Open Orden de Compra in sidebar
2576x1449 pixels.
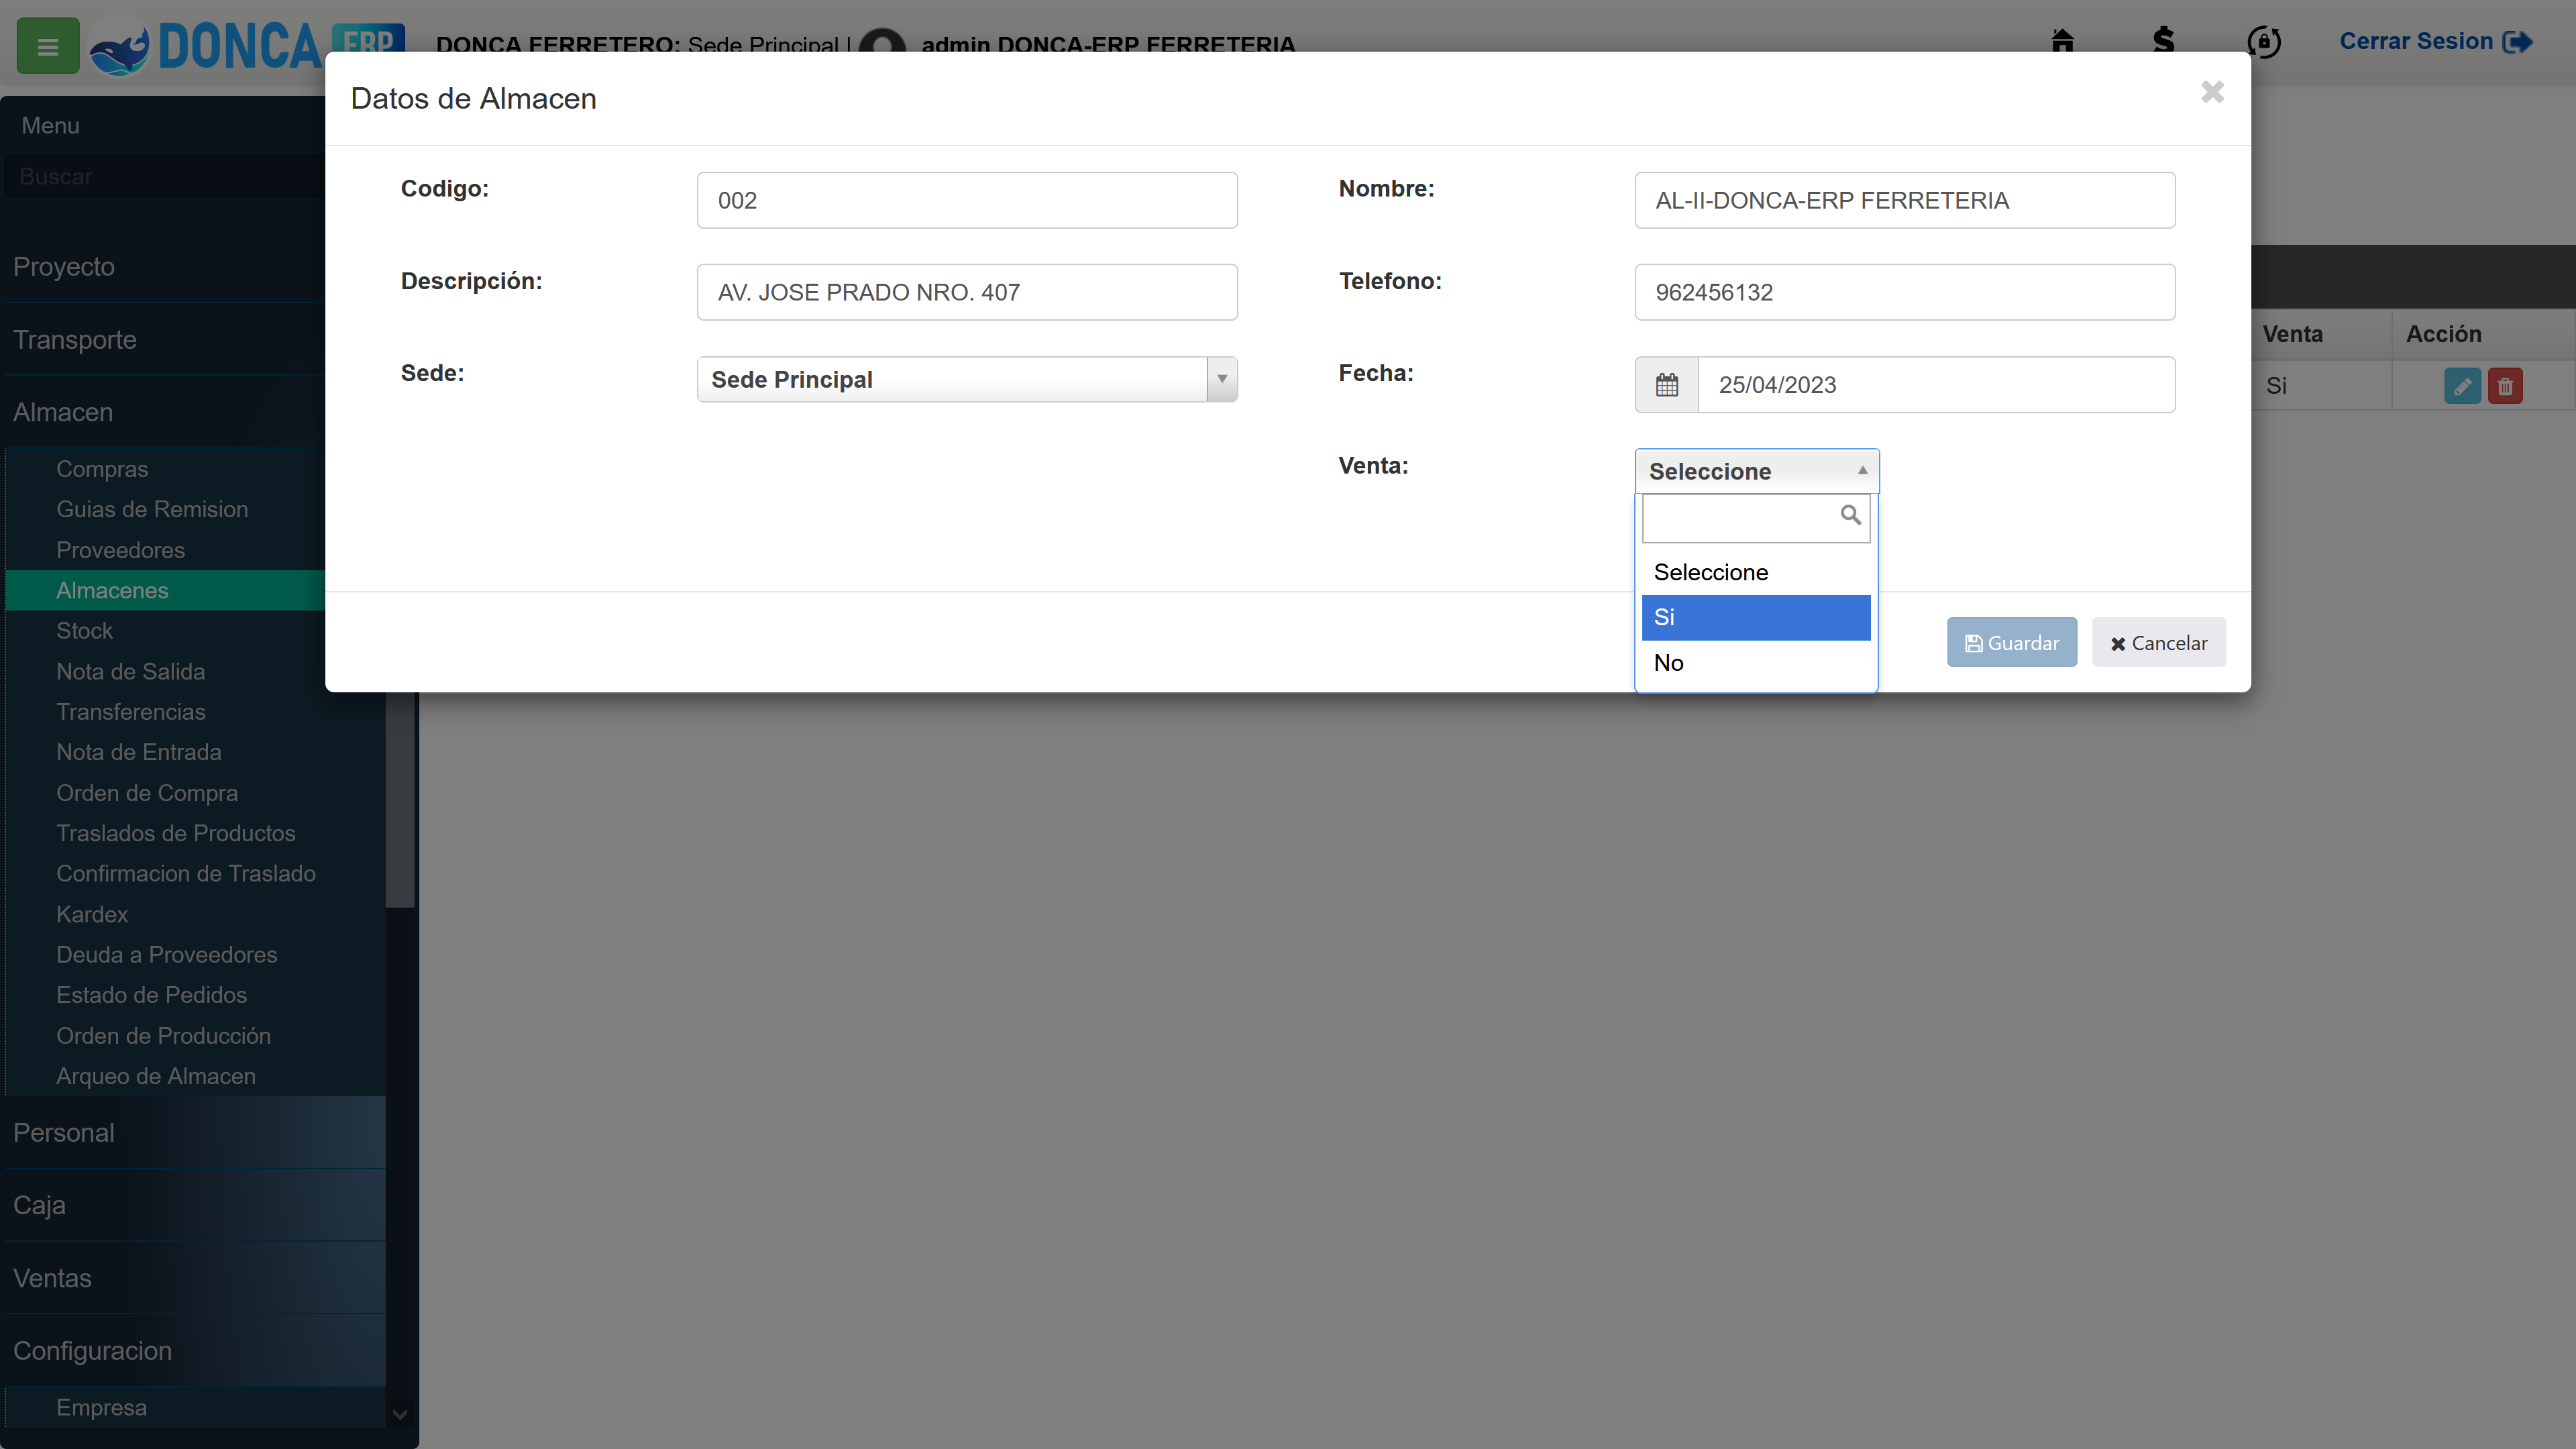147,793
